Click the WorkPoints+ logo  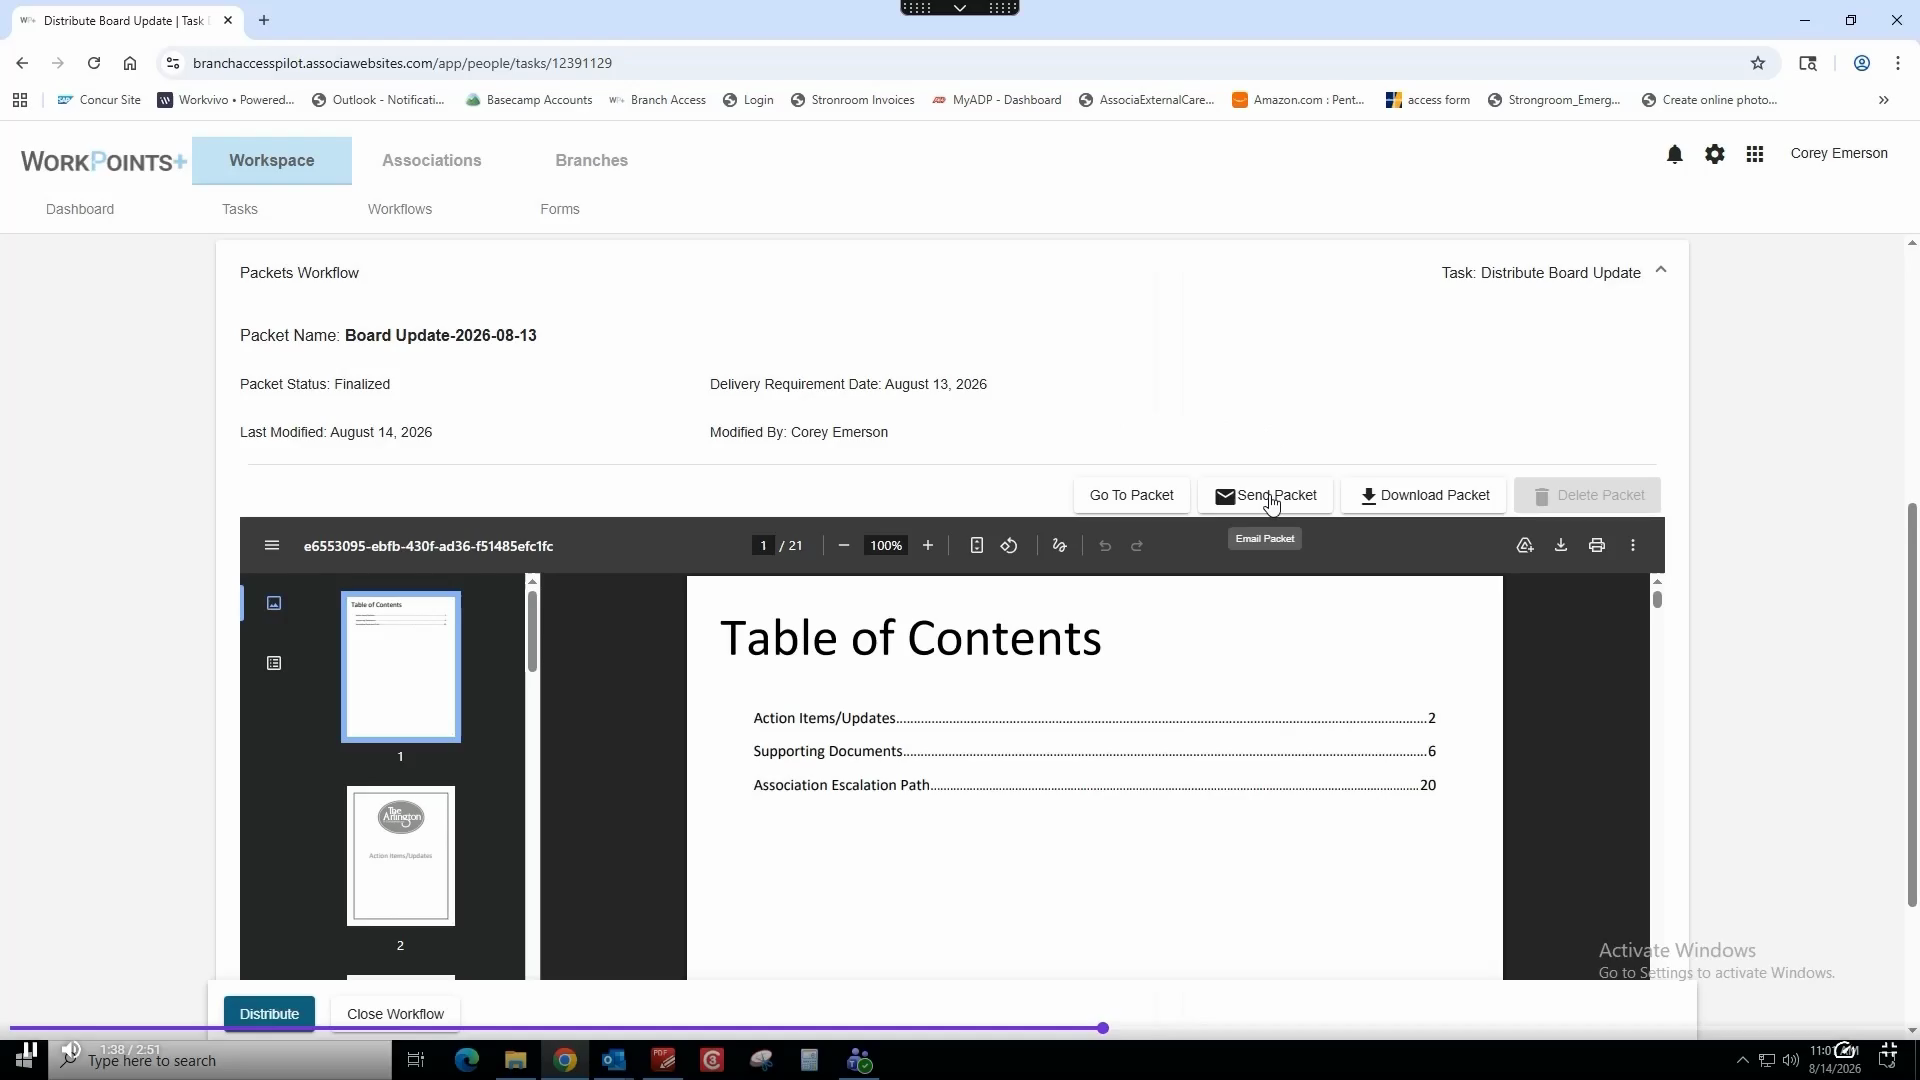click(x=103, y=161)
